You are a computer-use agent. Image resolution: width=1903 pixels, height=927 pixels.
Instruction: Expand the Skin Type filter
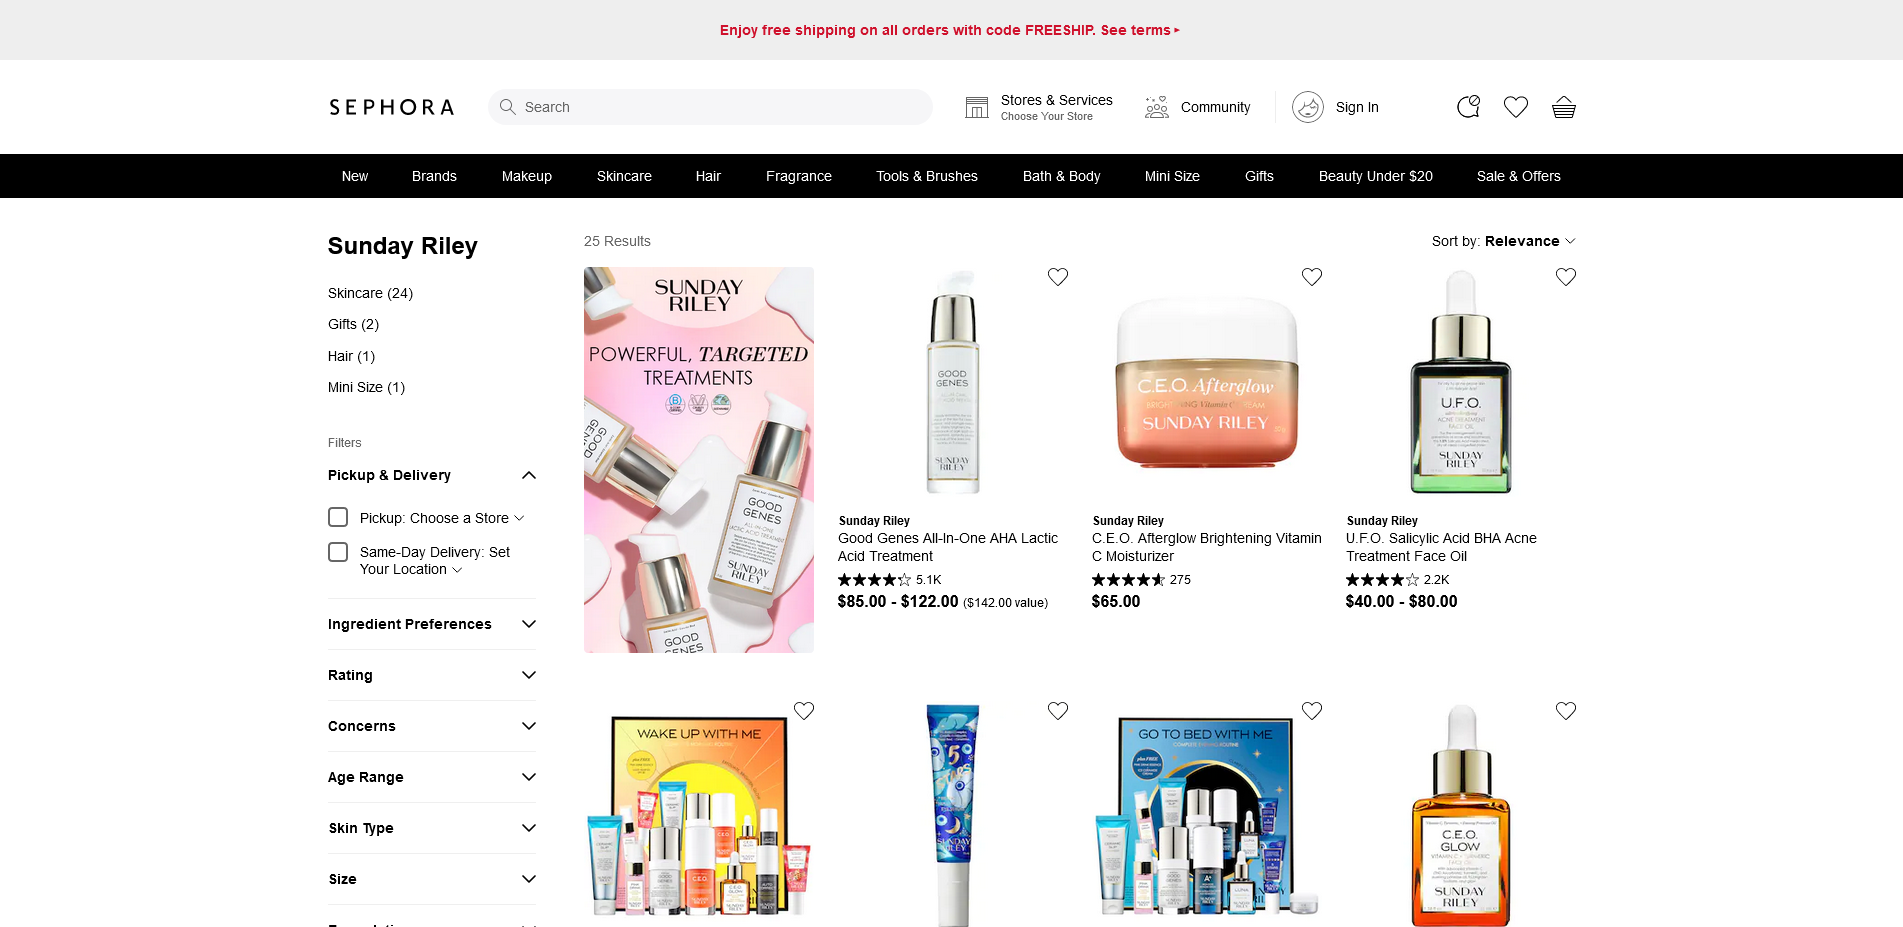coord(432,828)
